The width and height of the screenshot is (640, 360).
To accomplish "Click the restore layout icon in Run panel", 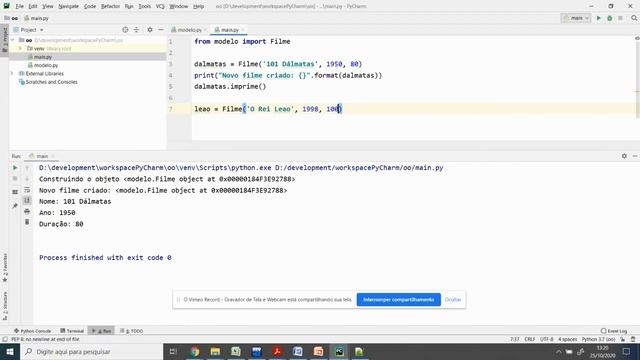I will click(x=15, y=192).
